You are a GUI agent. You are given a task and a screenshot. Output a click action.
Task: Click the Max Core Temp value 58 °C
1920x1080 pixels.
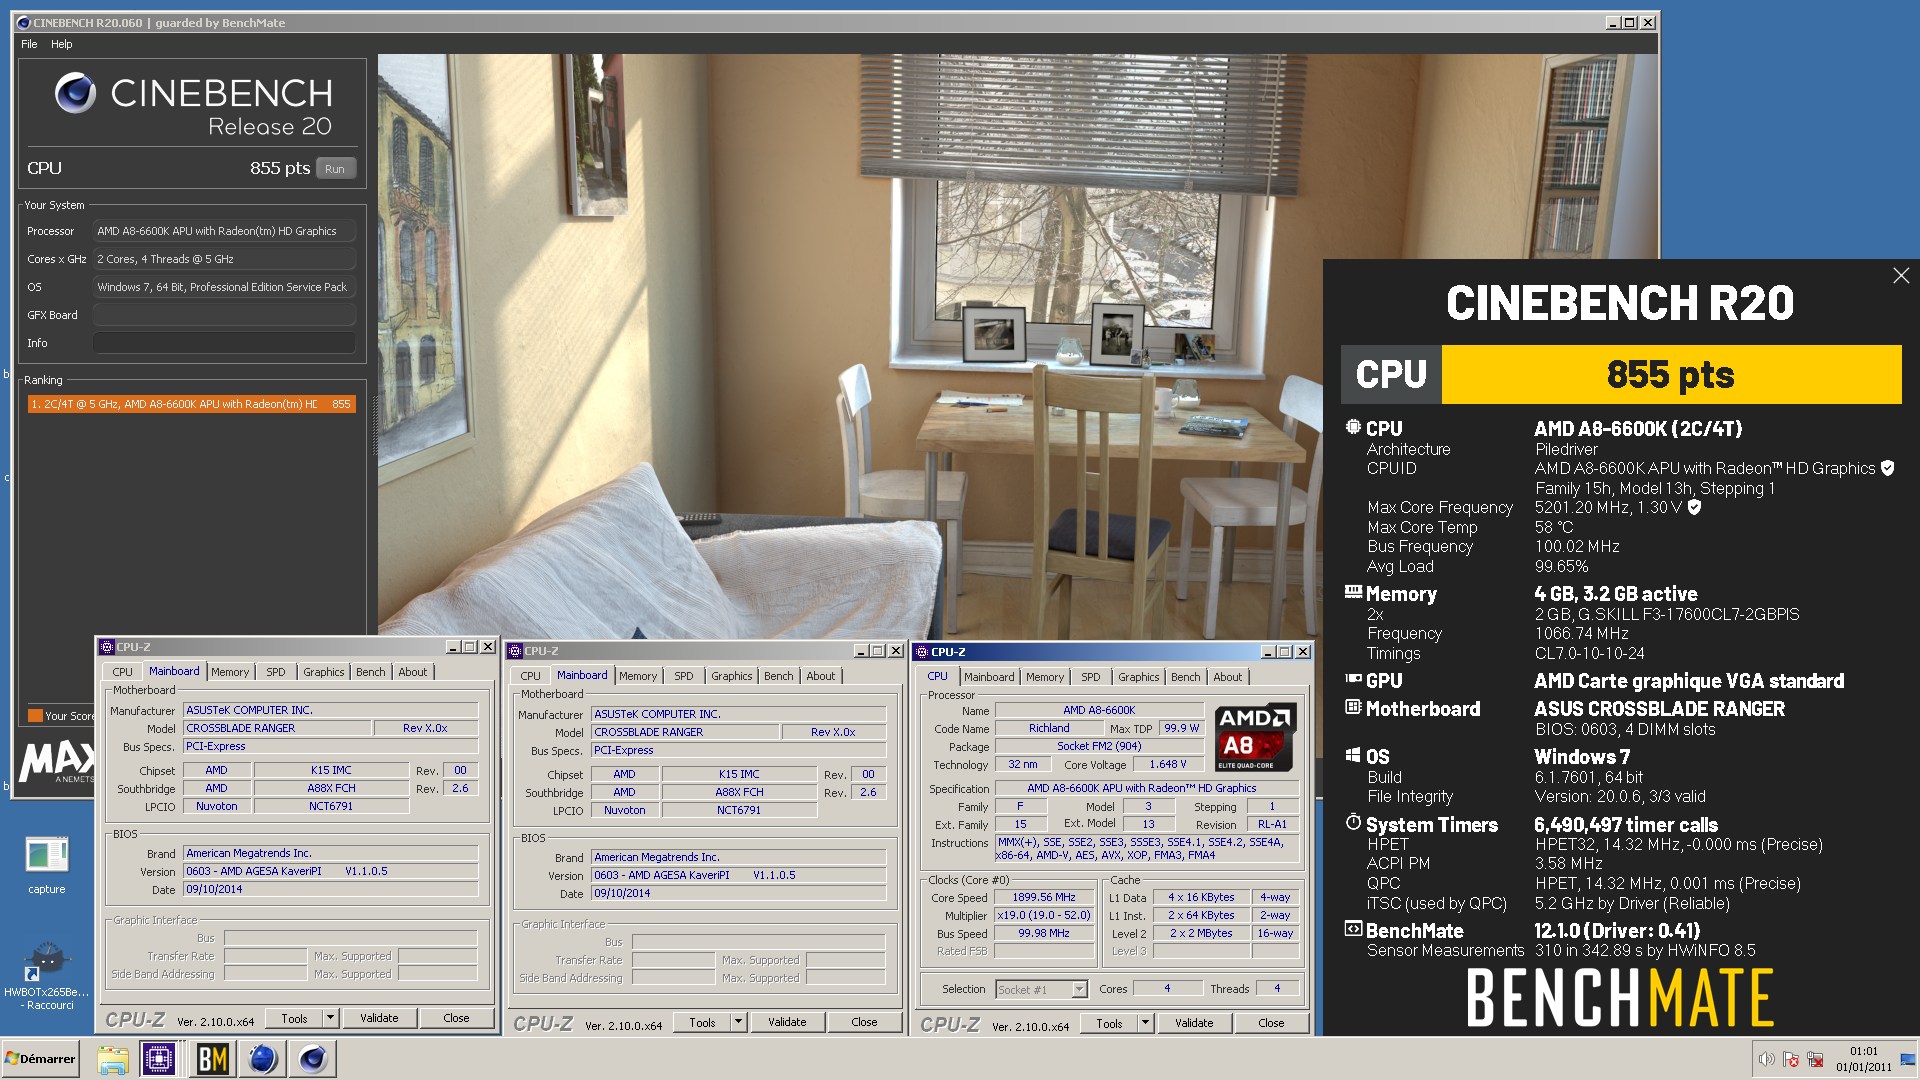(1554, 527)
